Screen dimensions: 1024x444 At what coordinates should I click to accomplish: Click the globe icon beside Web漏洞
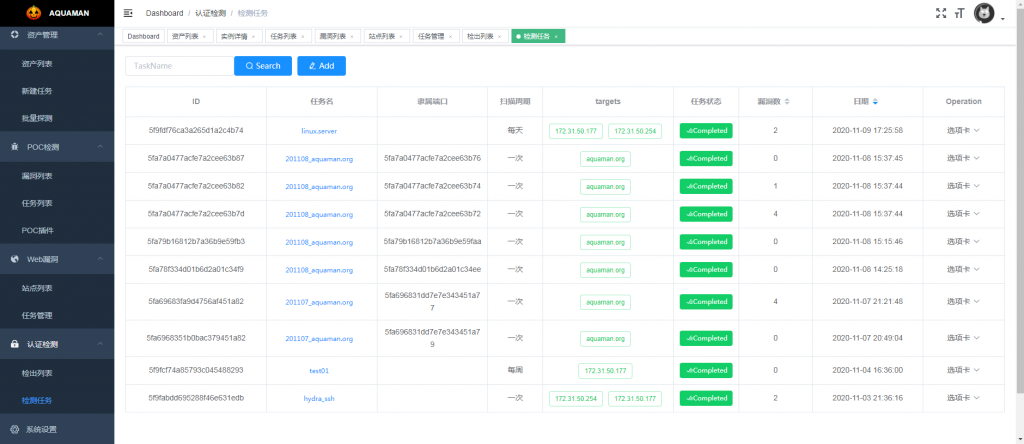coord(15,259)
